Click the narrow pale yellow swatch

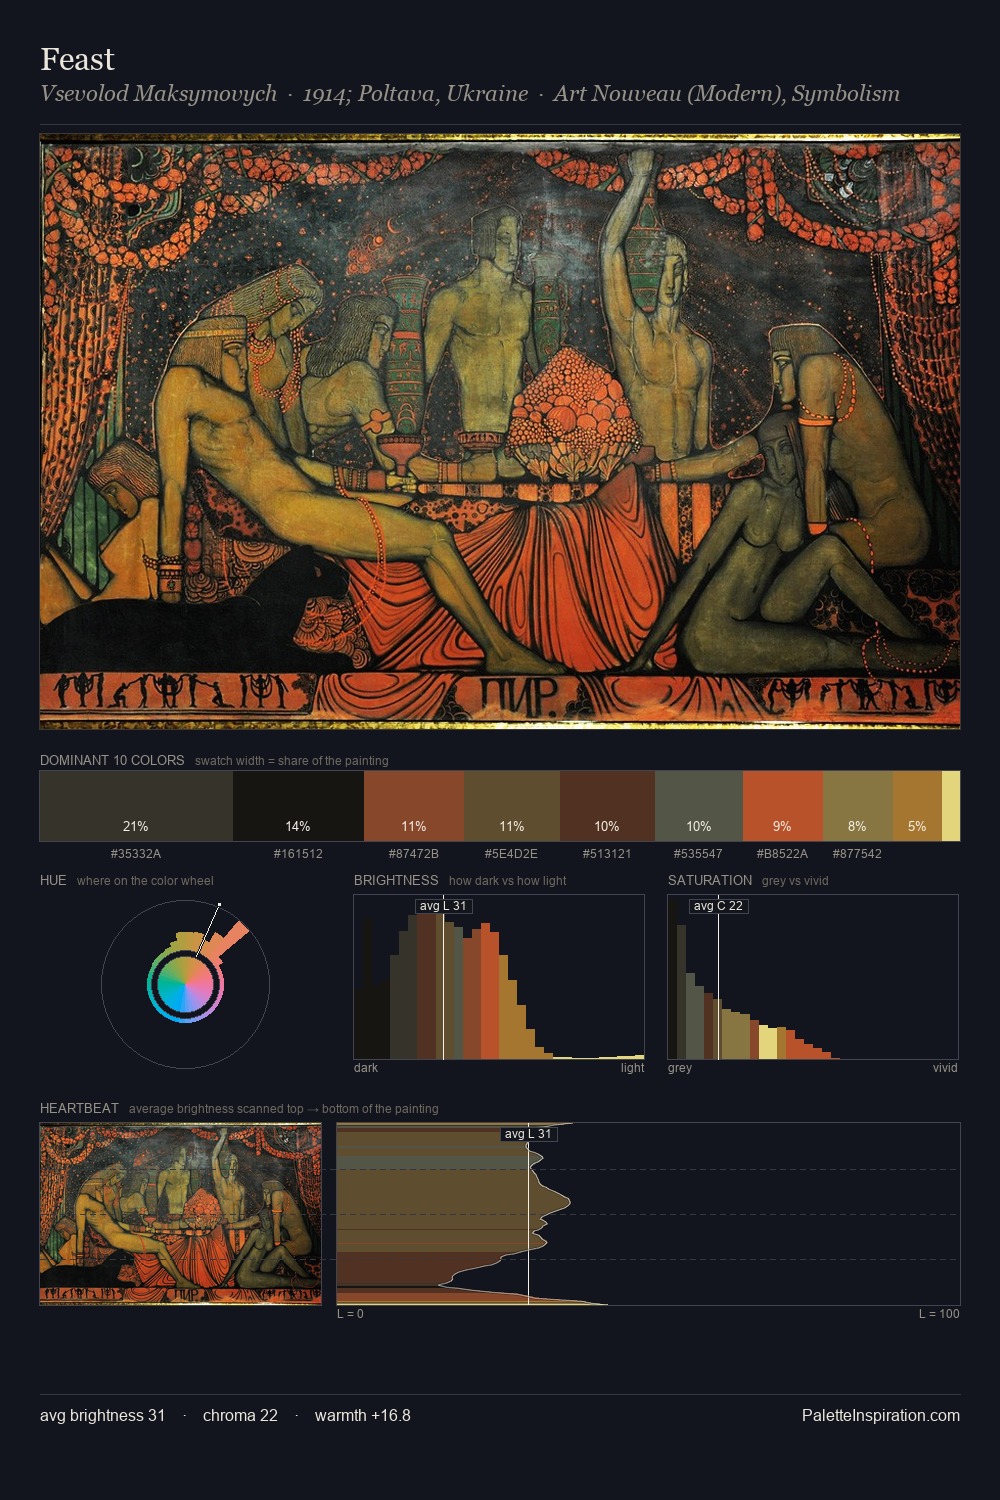[951, 806]
